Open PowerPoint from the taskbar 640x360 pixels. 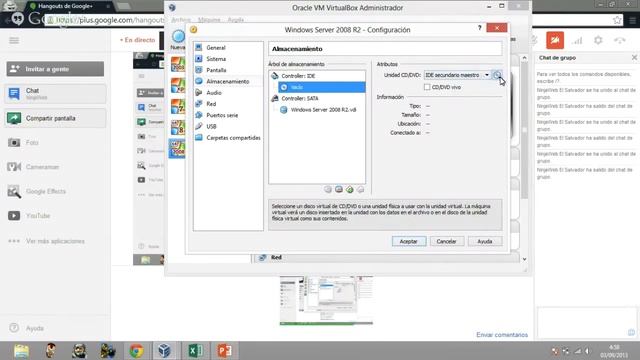click(224, 351)
